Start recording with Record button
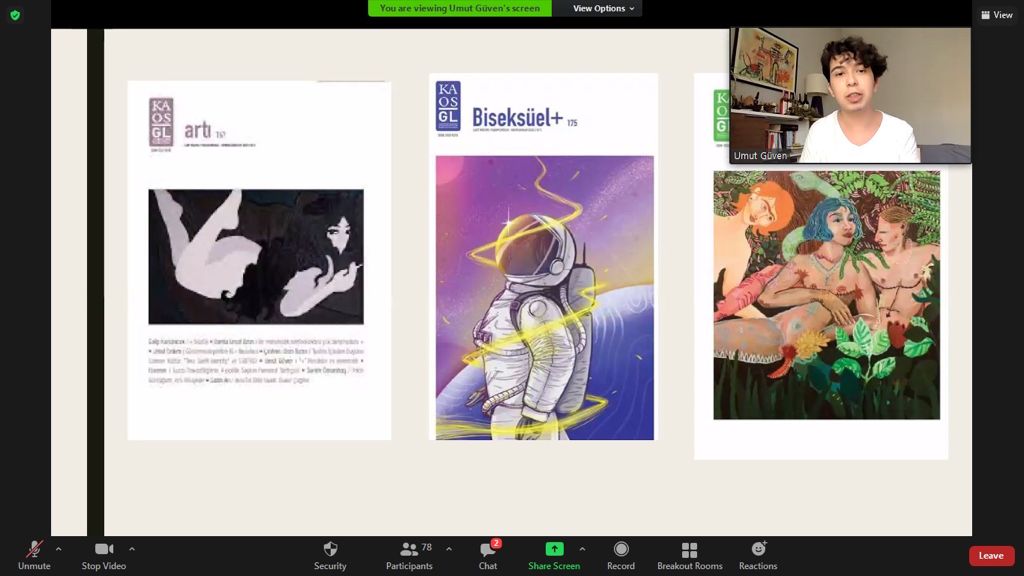The width and height of the screenshot is (1024, 576). click(620, 556)
